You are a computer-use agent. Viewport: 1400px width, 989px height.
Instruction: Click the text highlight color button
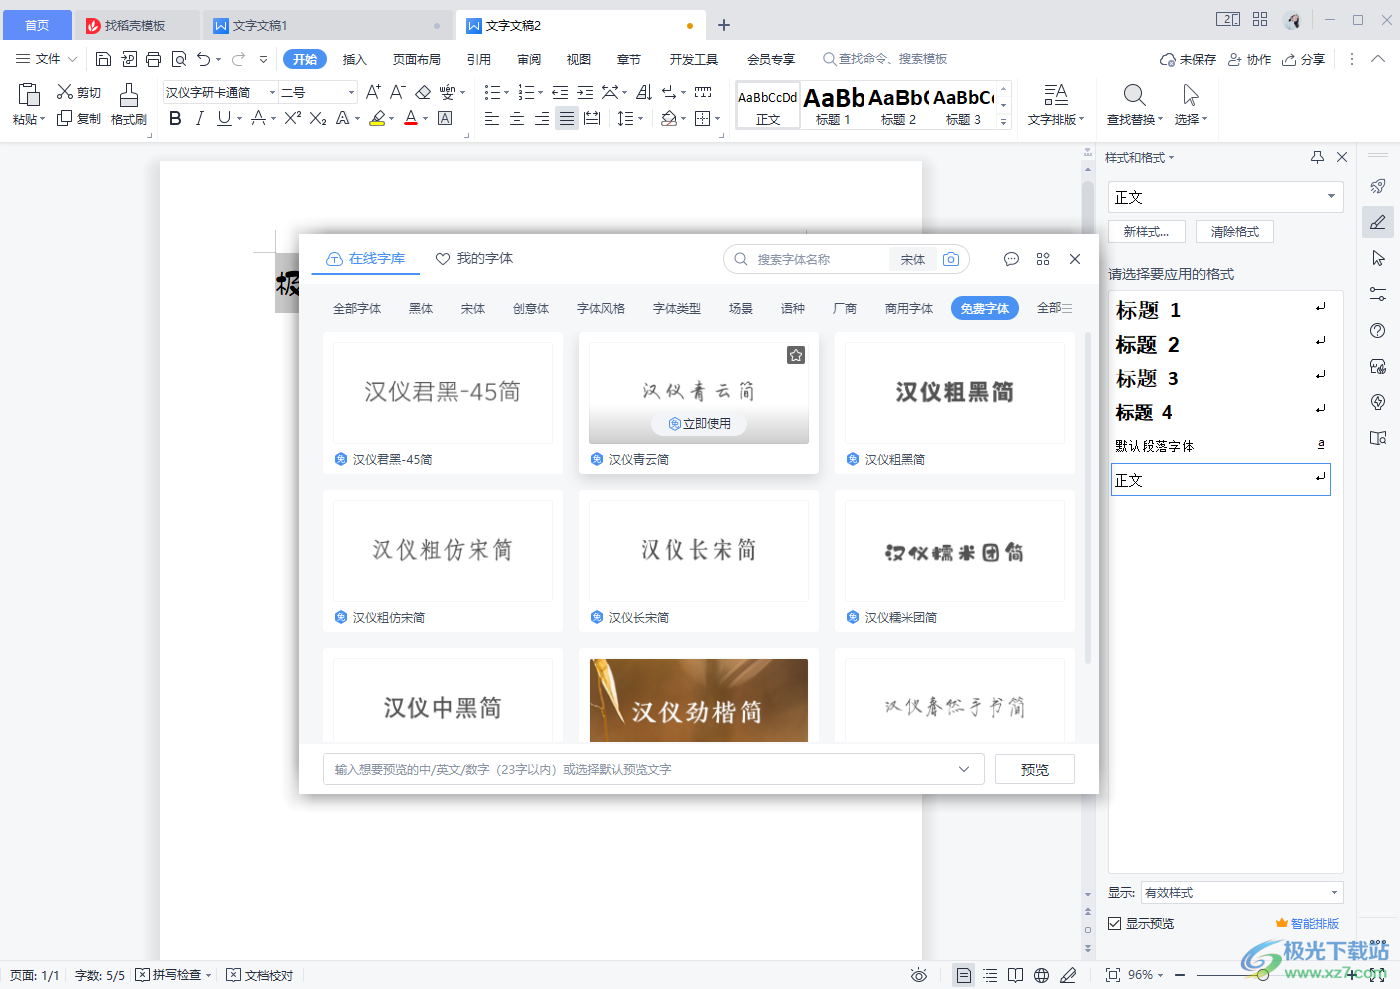click(x=377, y=118)
